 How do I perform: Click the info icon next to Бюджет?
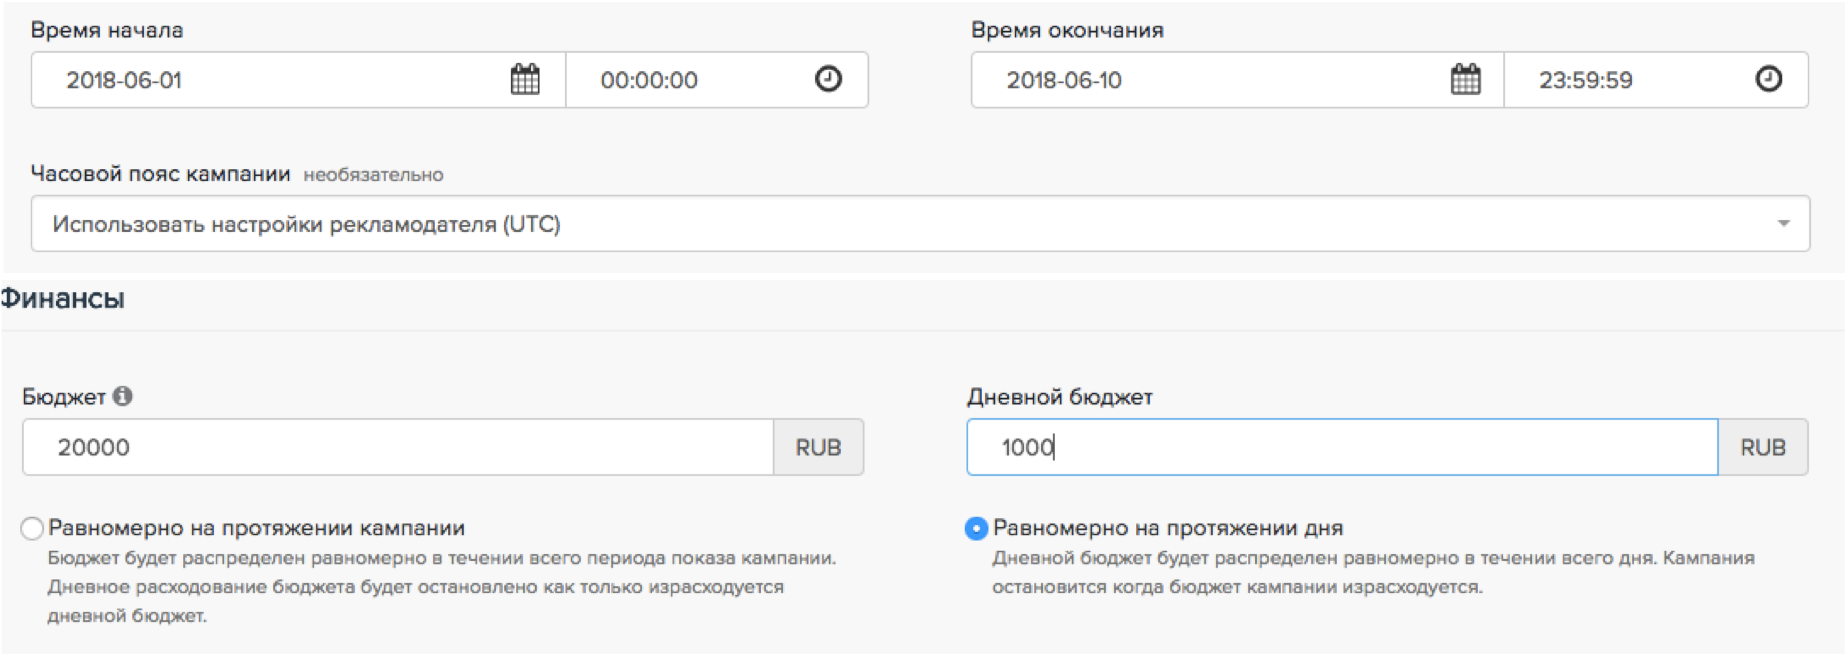point(123,396)
